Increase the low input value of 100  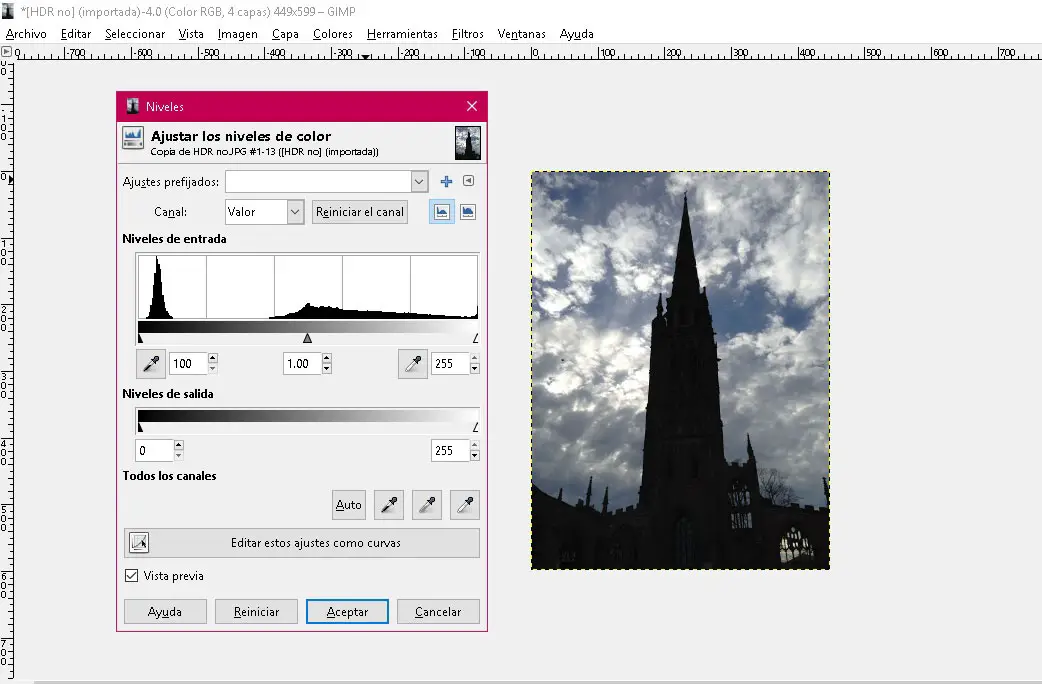tap(212, 359)
